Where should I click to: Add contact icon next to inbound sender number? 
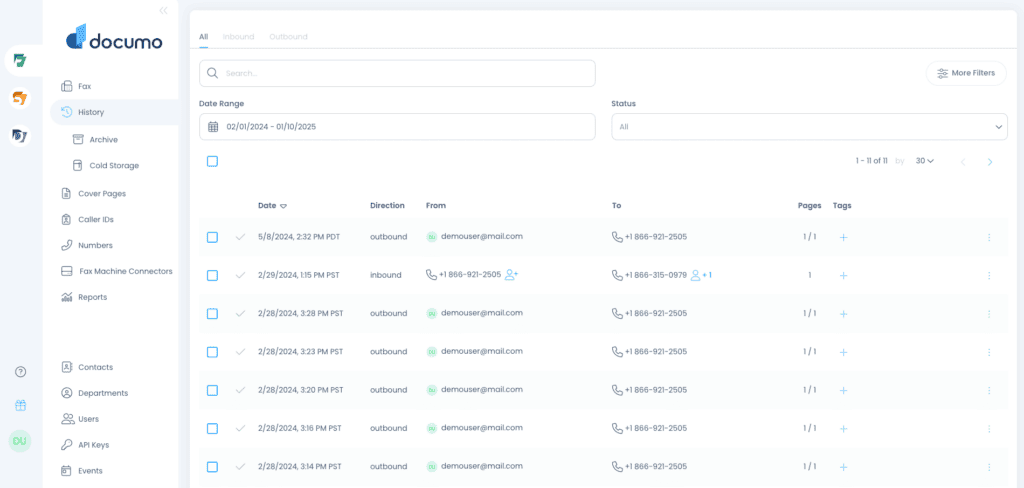tap(511, 275)
